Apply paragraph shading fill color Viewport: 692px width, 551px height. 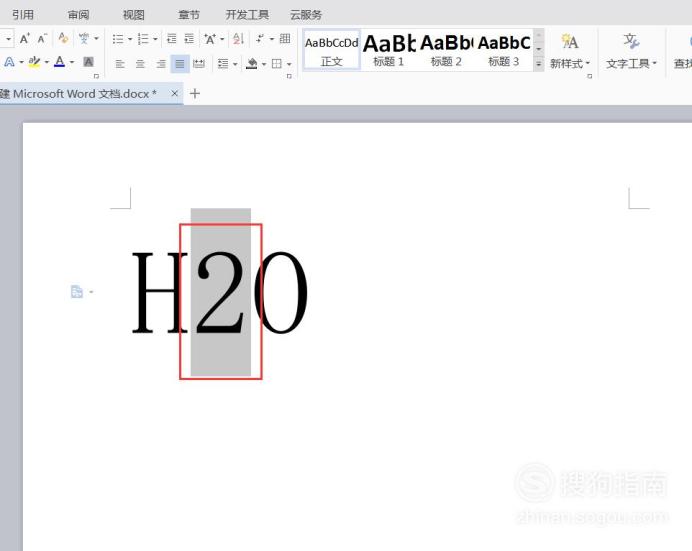point(252,64)
